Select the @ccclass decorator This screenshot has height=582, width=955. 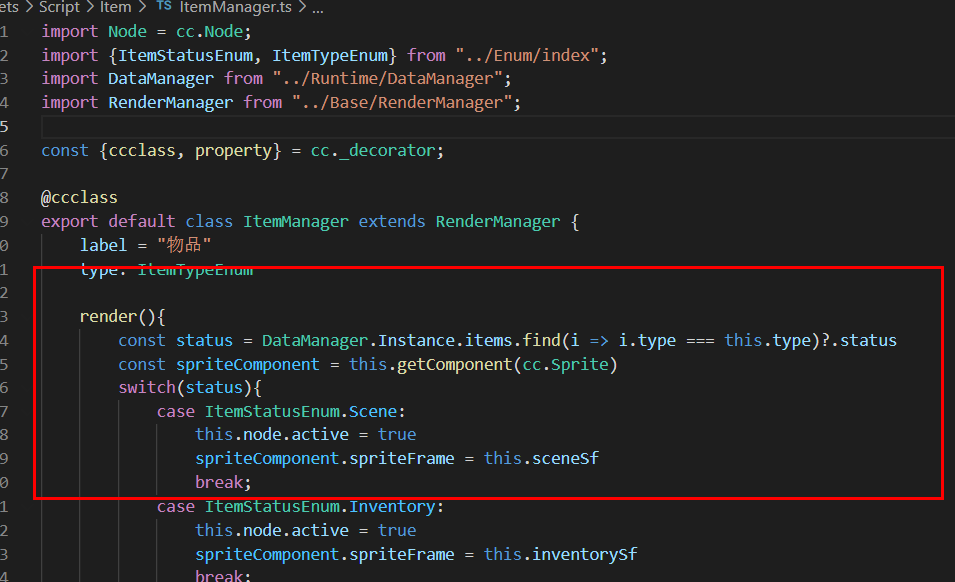79,198
